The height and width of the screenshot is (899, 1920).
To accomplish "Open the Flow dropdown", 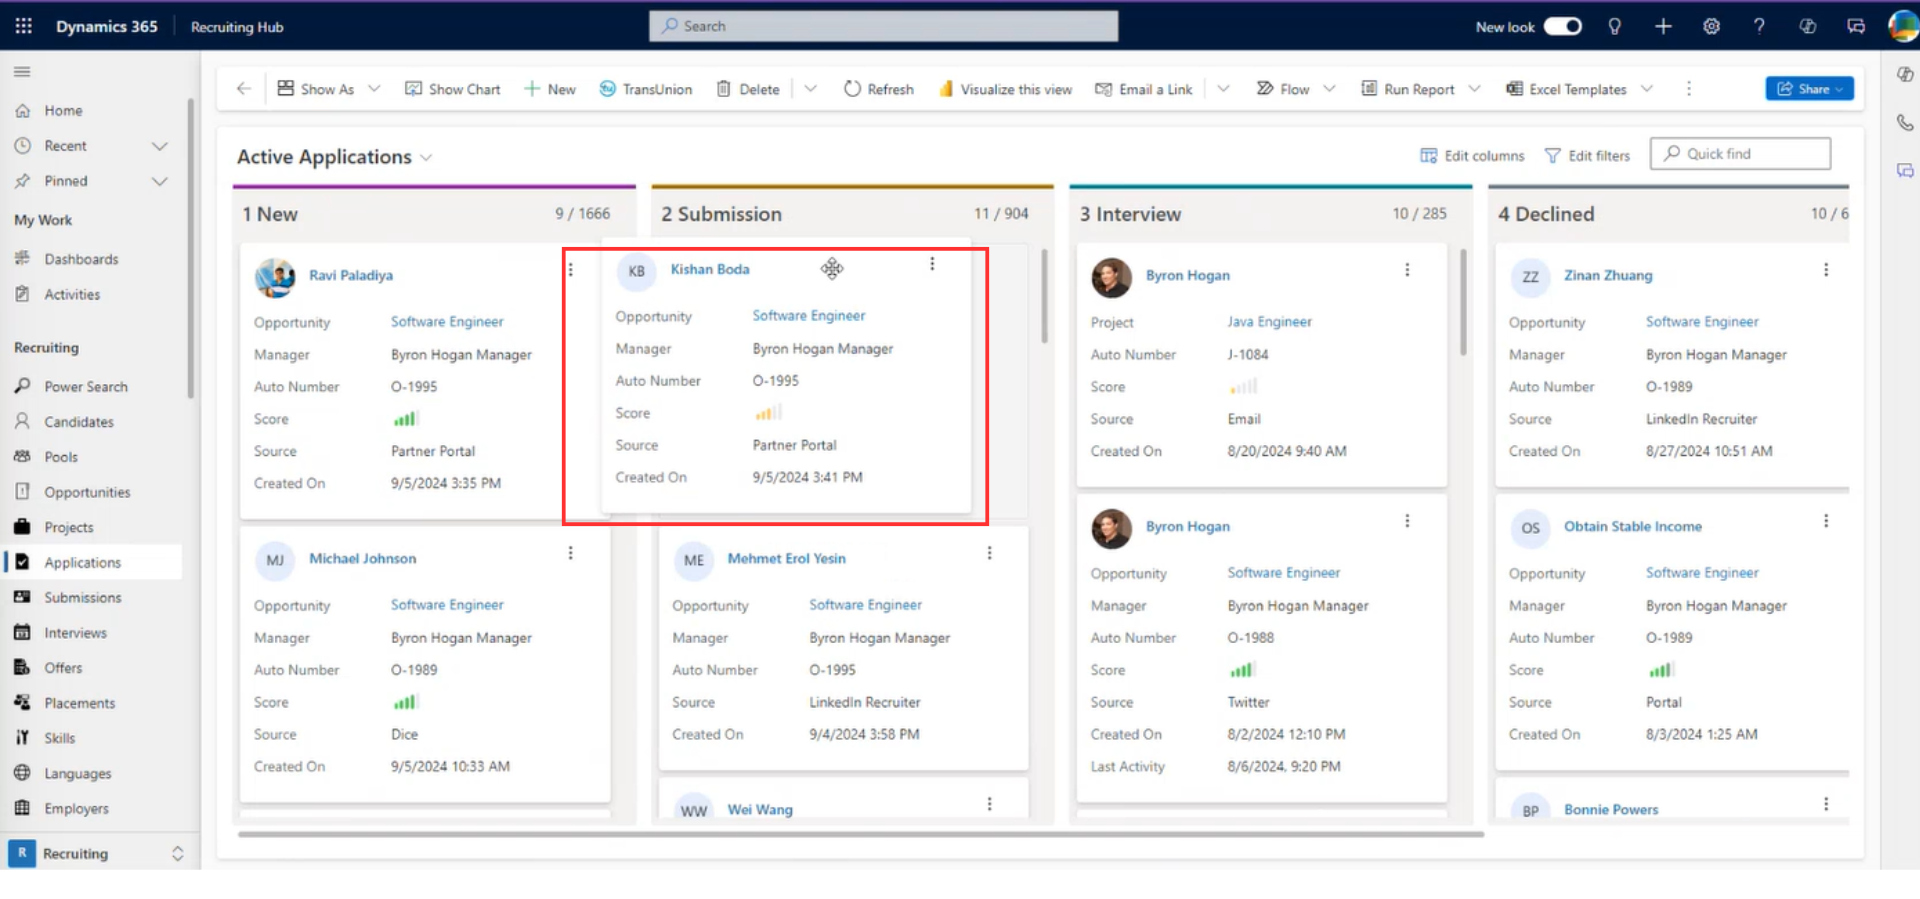I will pos(1296,89).
